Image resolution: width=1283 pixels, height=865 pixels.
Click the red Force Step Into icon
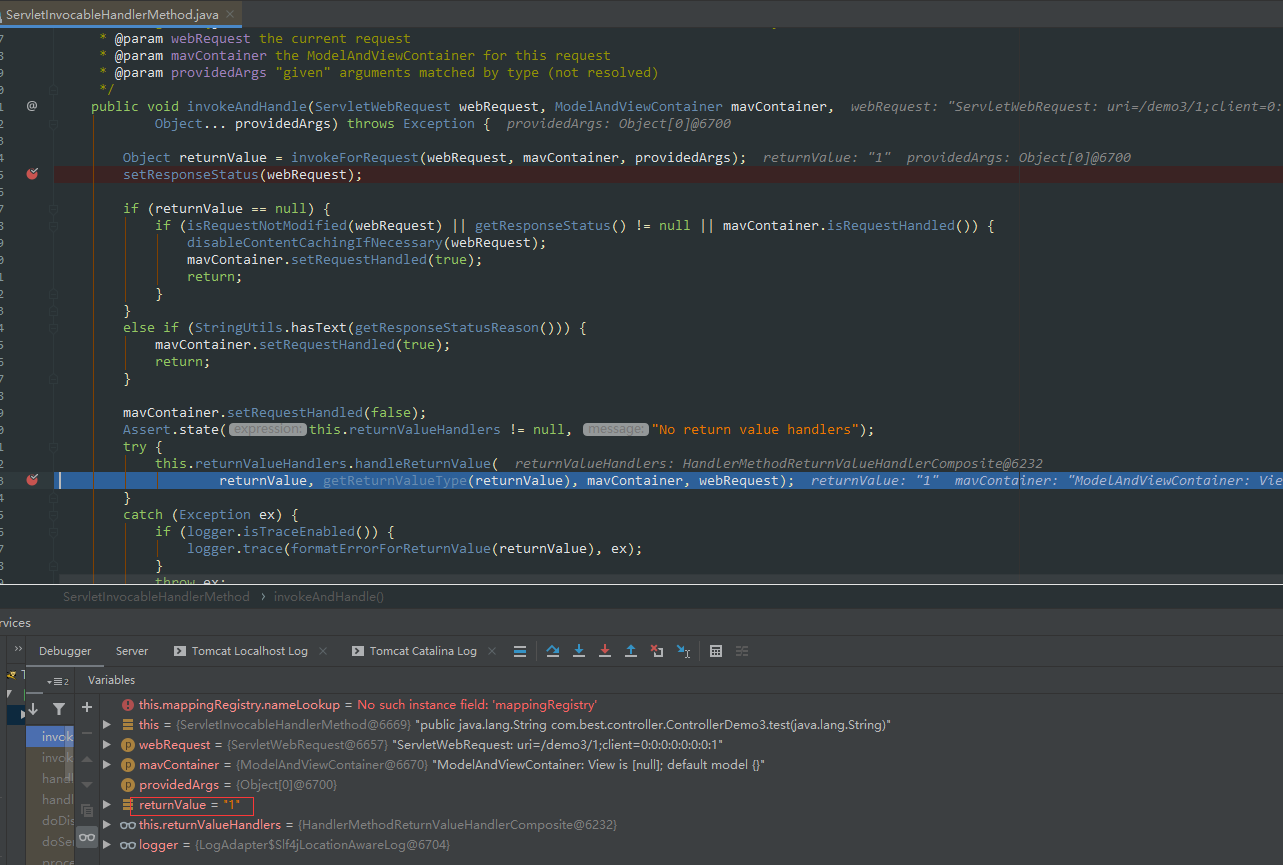pos(605,651)
